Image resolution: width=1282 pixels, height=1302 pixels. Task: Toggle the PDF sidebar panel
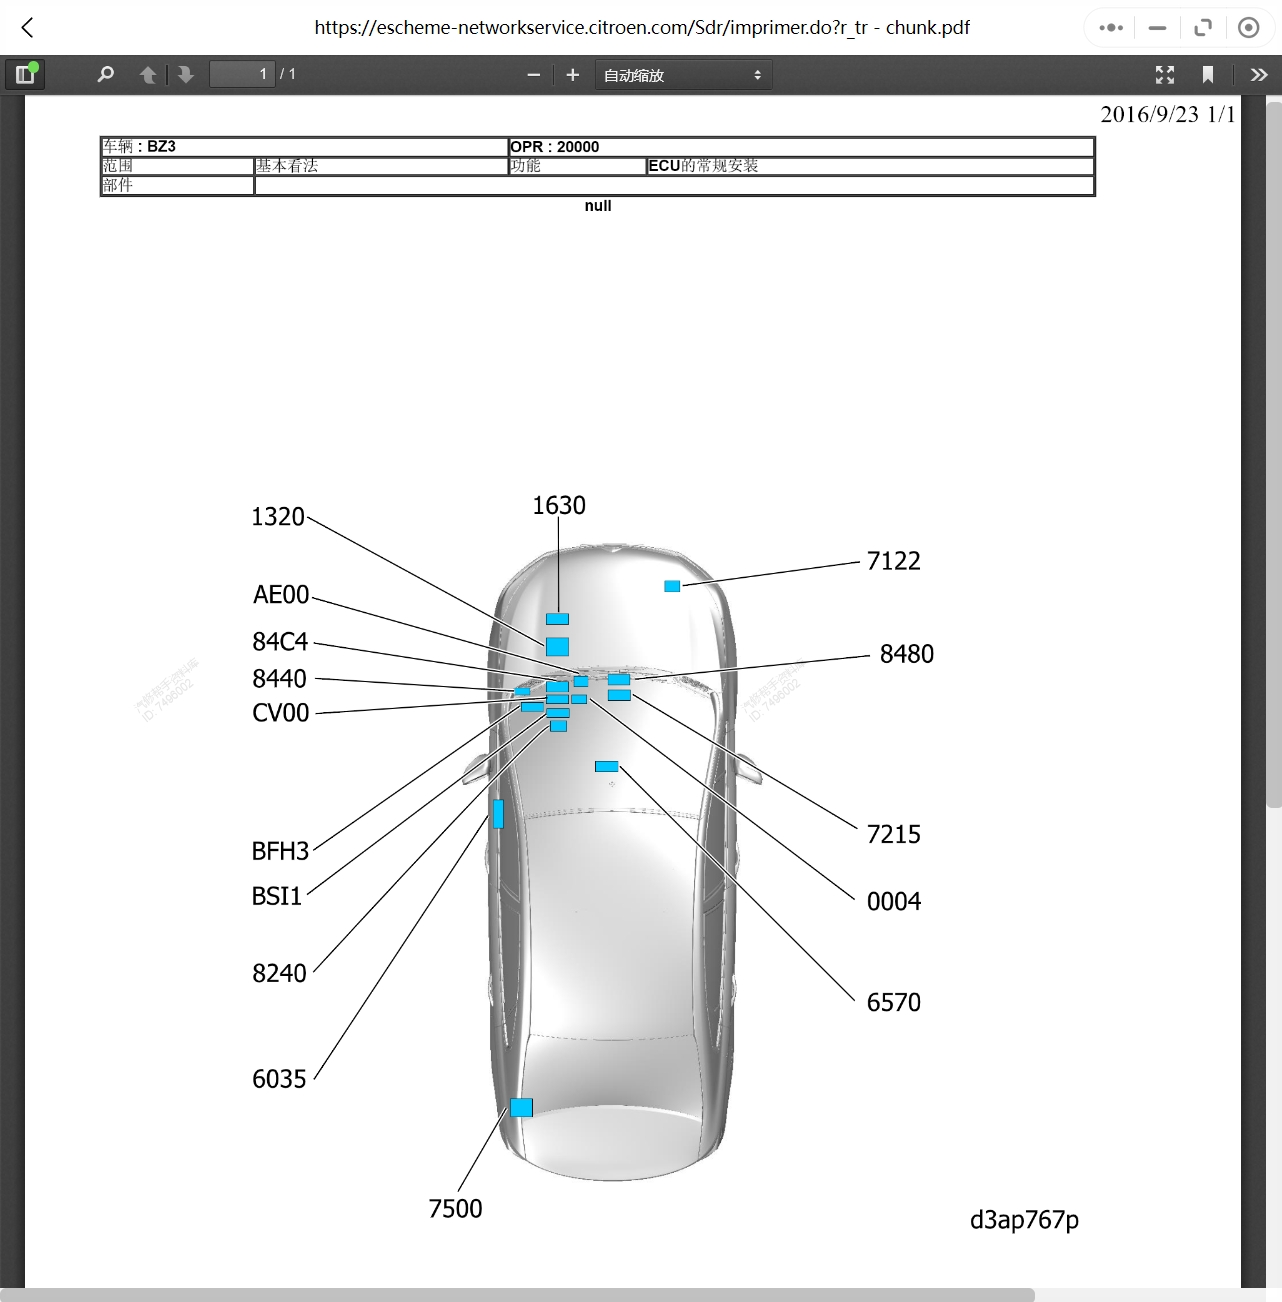pyautogui.click(x=25, y=74)
